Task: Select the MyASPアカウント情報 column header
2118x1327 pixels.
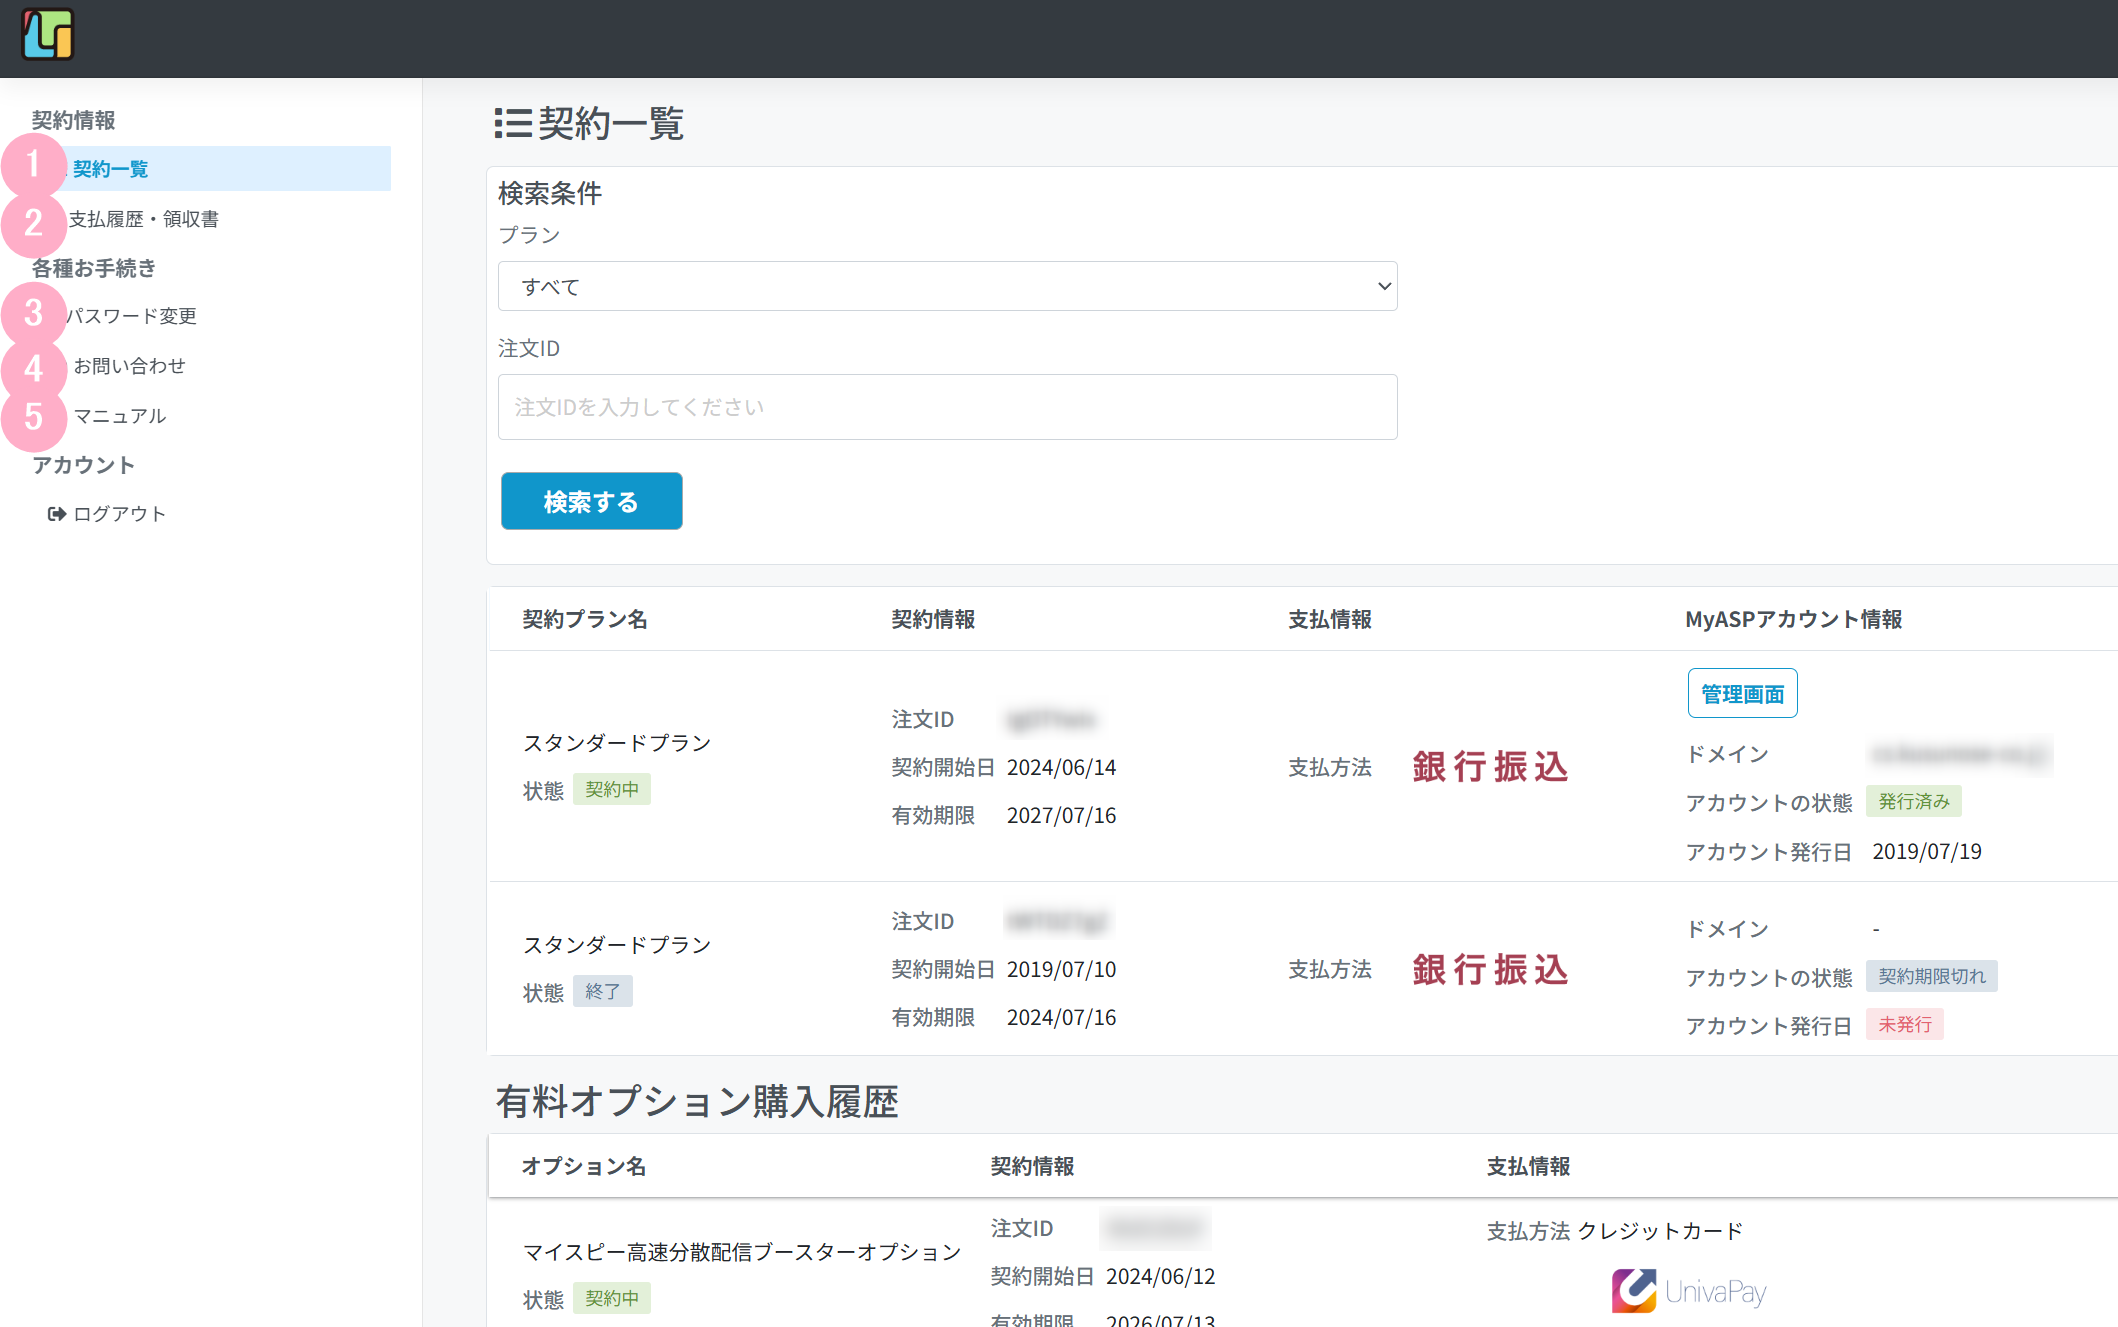Action: click(1793, 619)
